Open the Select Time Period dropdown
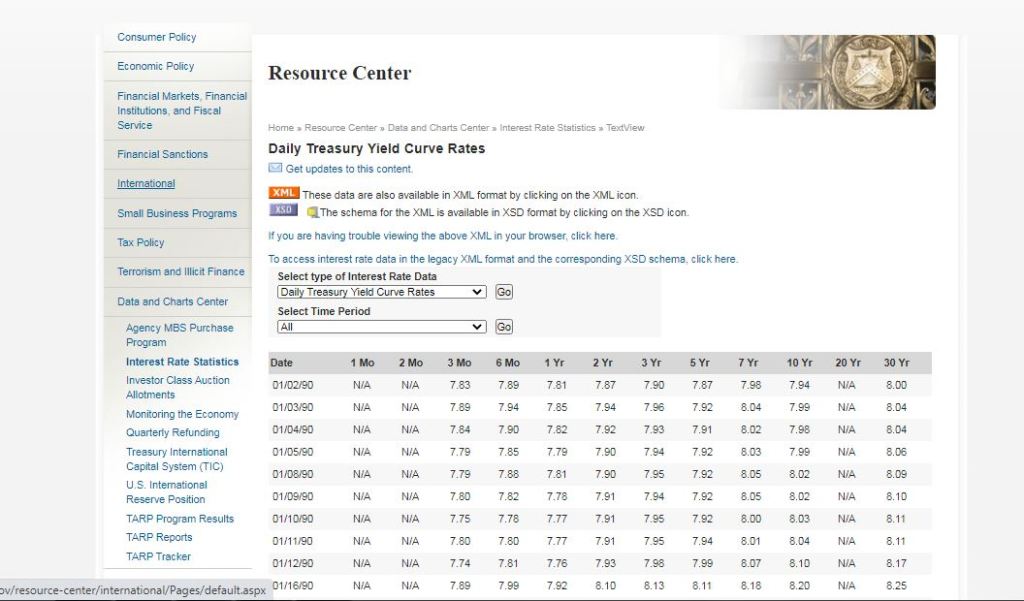This screenshot has width=1024, height=601. [381, 327]
